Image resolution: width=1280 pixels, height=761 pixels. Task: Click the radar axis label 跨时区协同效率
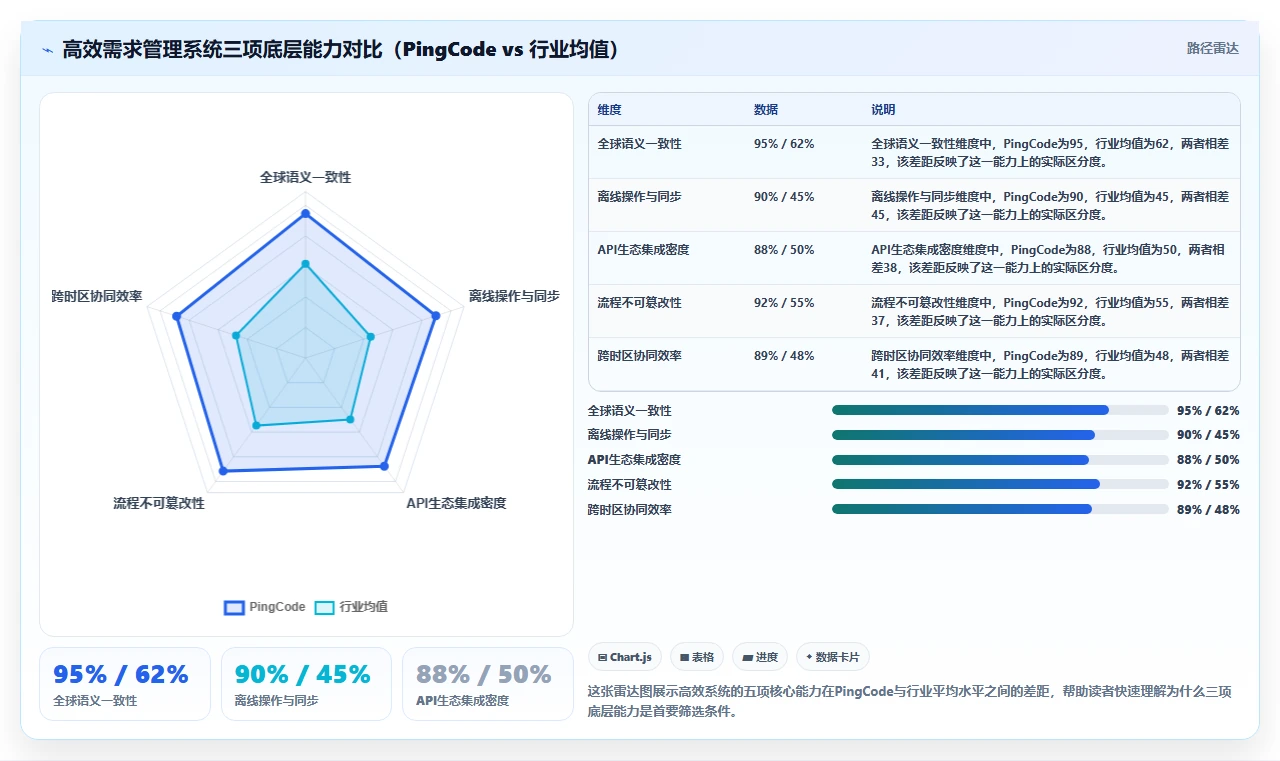[97, 296]
